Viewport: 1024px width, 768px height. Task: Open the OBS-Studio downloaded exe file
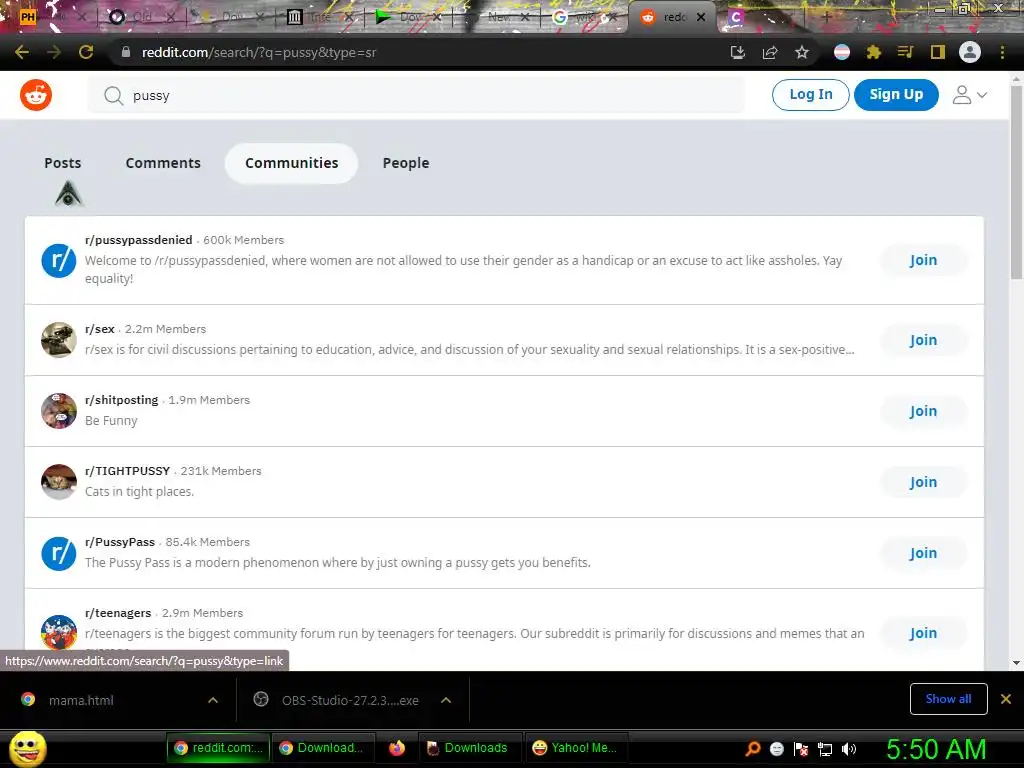(x=350, y=700)
